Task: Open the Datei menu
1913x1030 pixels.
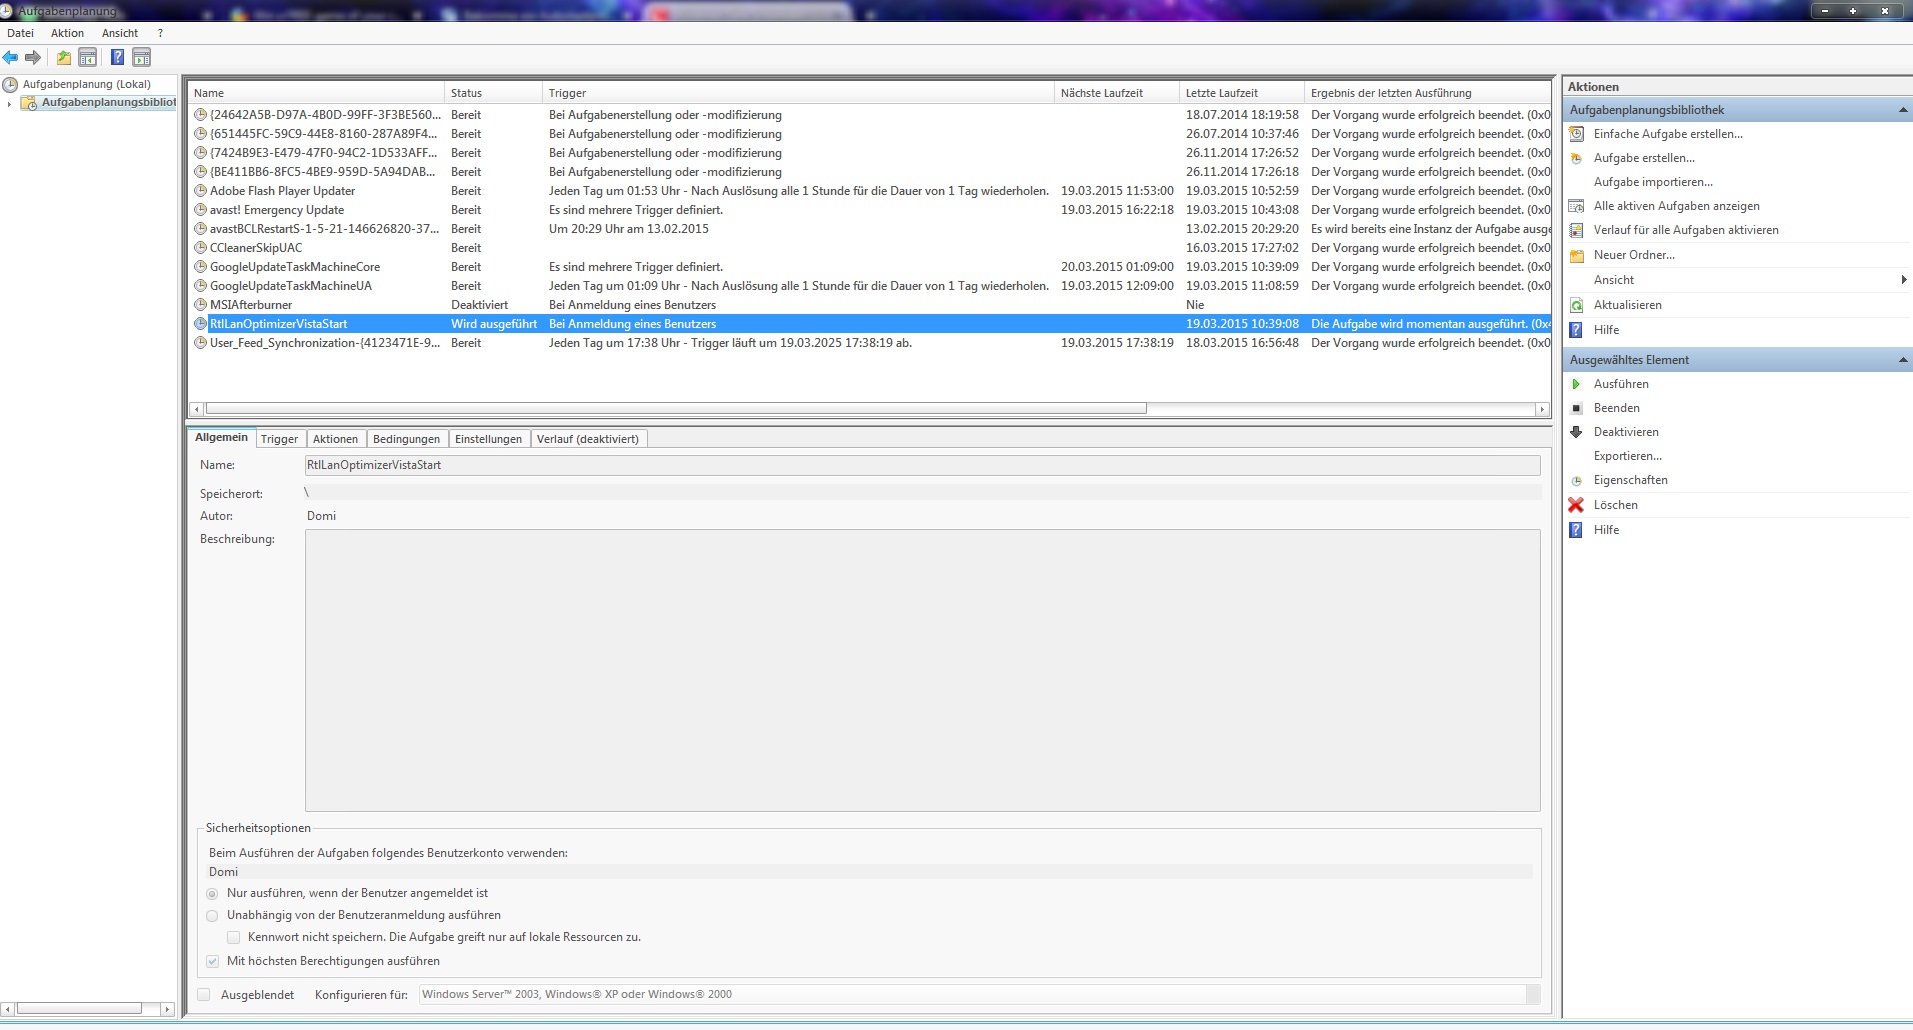Action: [20, 33]
